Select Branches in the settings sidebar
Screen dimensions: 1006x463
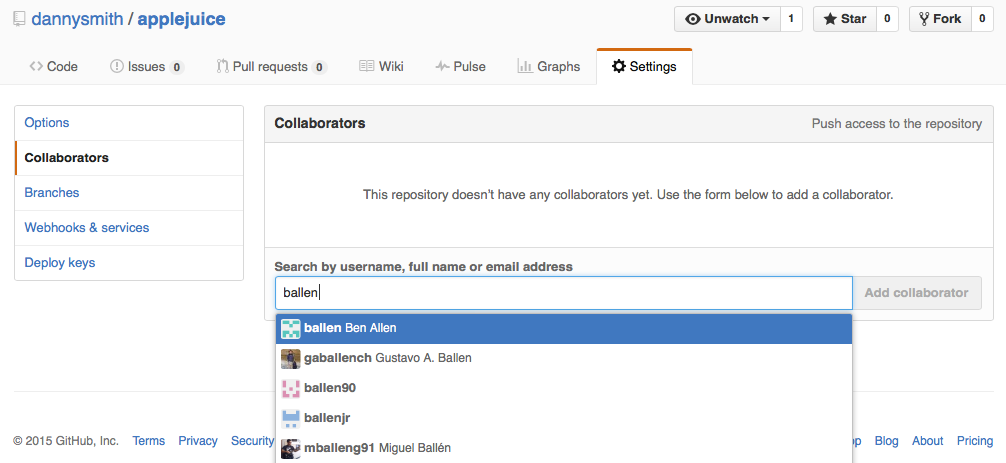click(x=52, y=193)
